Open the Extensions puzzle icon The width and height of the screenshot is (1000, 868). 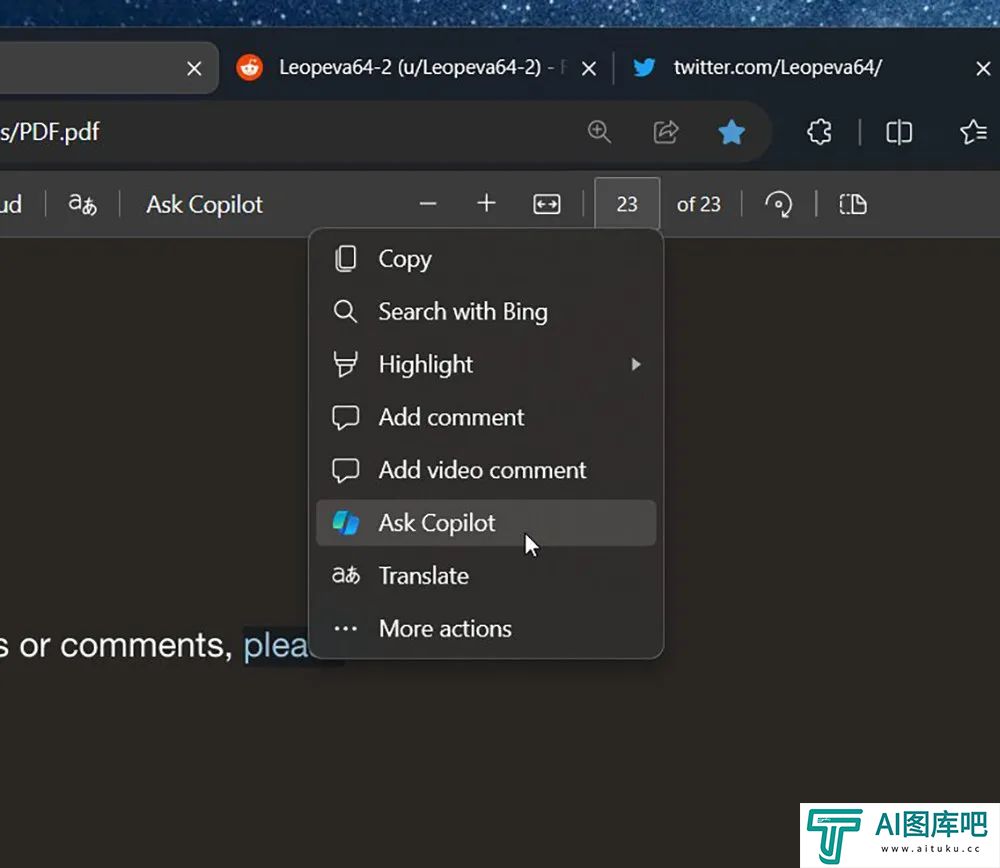[x=820, y=133]
